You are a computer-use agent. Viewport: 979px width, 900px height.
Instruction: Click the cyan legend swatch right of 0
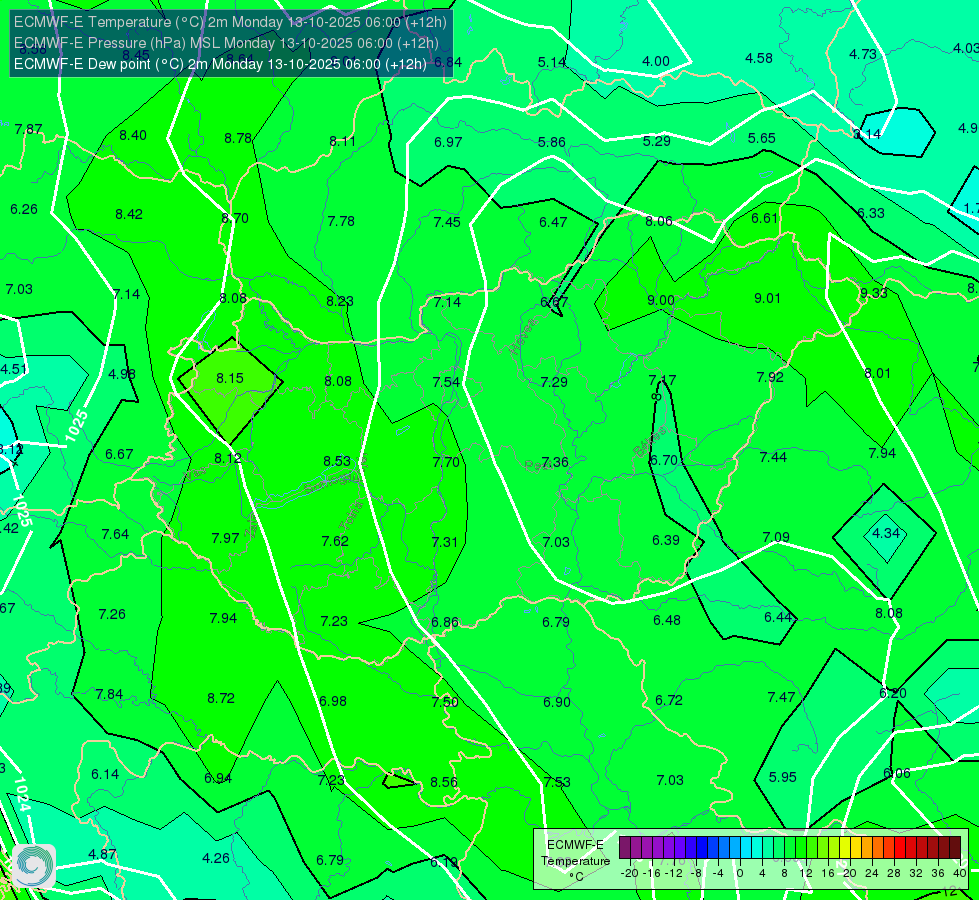746,848
